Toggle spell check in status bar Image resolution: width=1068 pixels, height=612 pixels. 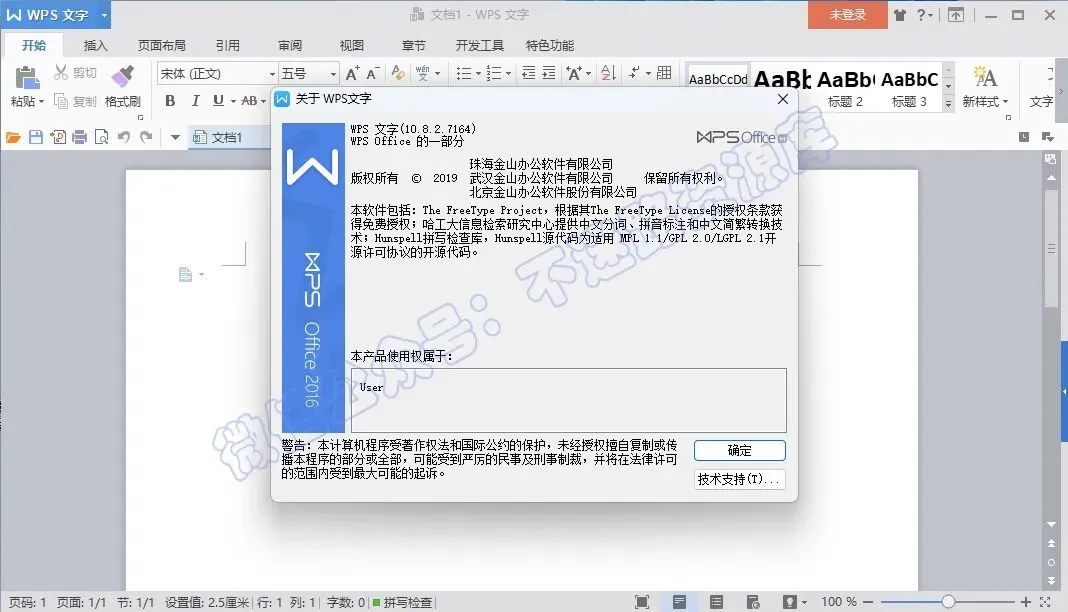click(403, 602)
